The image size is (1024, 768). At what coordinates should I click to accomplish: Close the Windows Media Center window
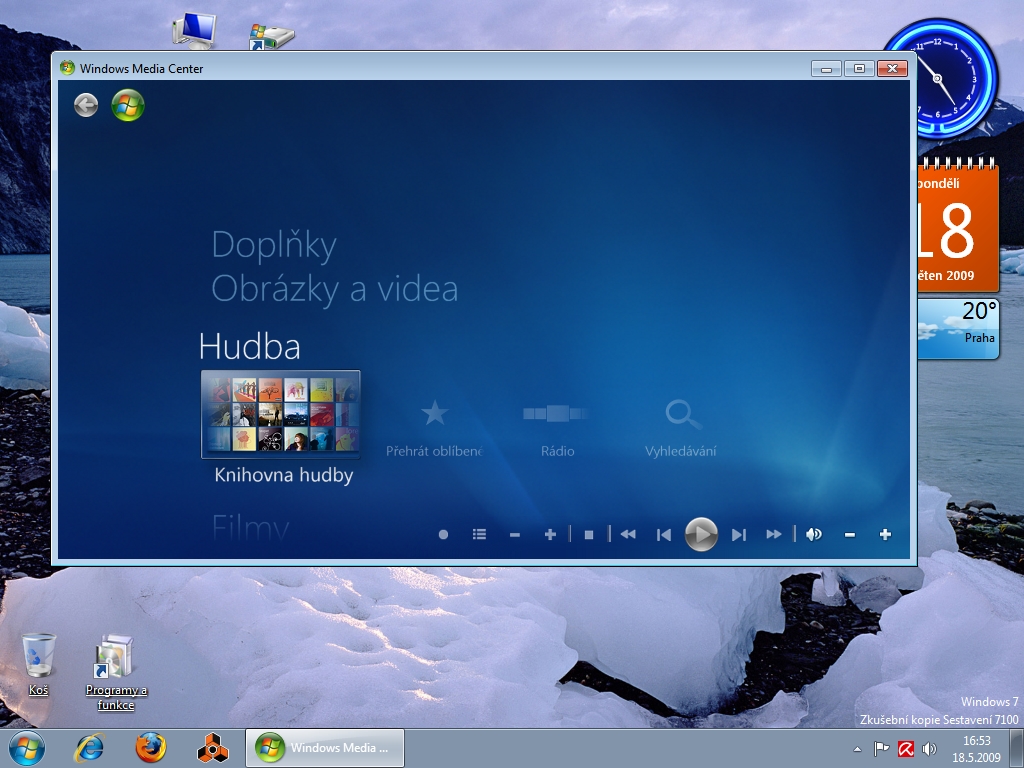coord(892,68)
